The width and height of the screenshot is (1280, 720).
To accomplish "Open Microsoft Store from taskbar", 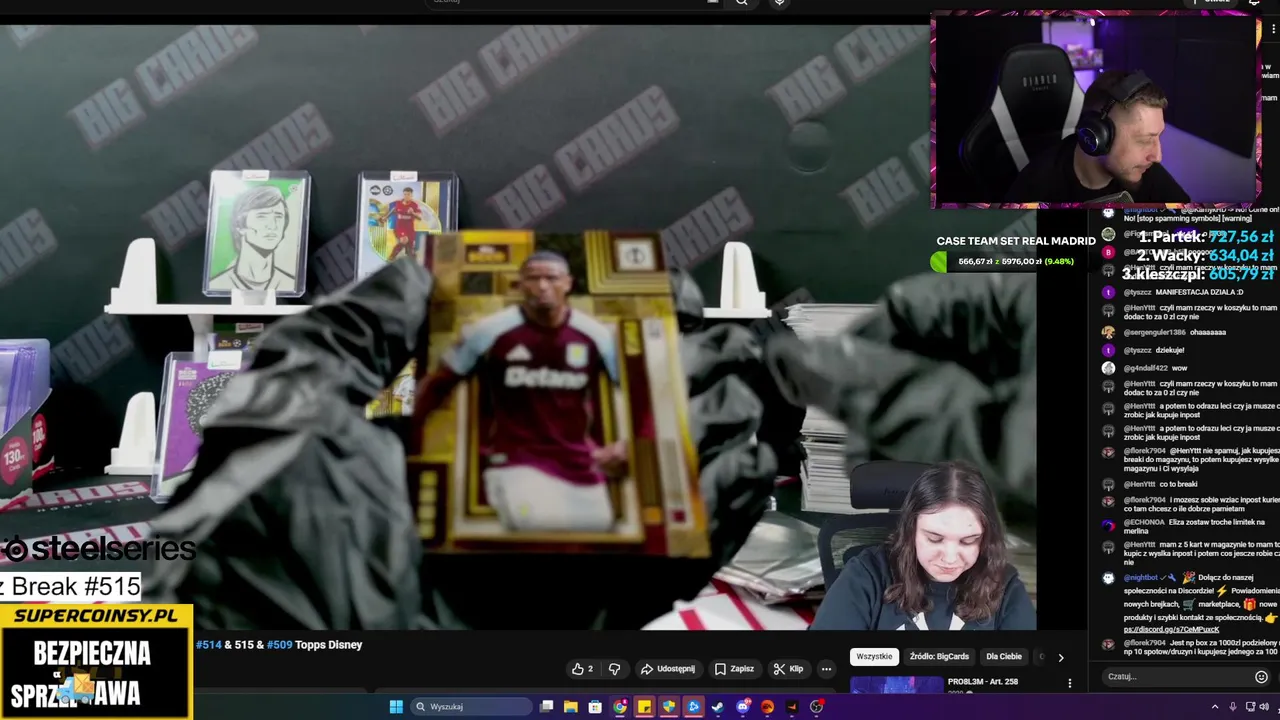I will (595, 707).
